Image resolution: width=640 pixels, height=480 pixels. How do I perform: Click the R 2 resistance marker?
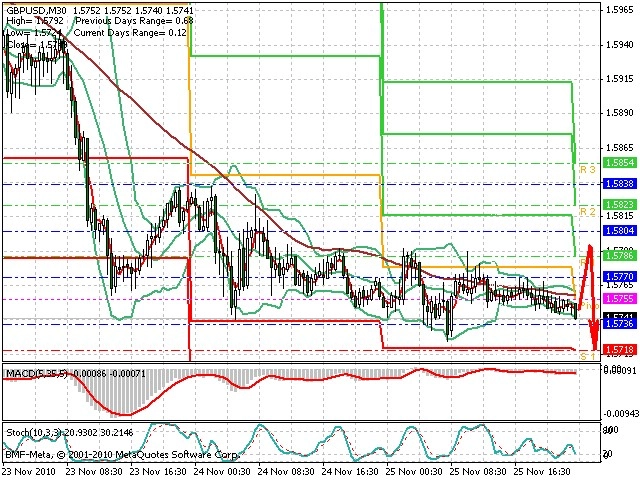(588, 211)
